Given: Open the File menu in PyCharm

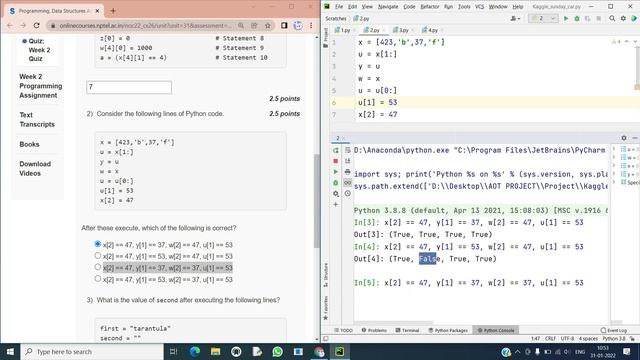Looking at the screenshot, I should [339, 7].
